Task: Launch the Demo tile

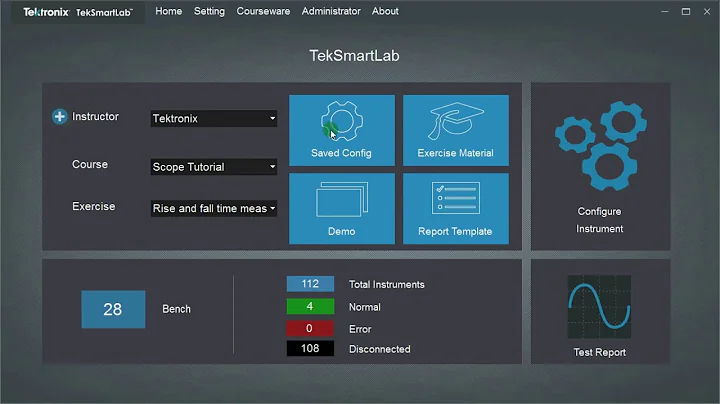Action: pos(342,208)
